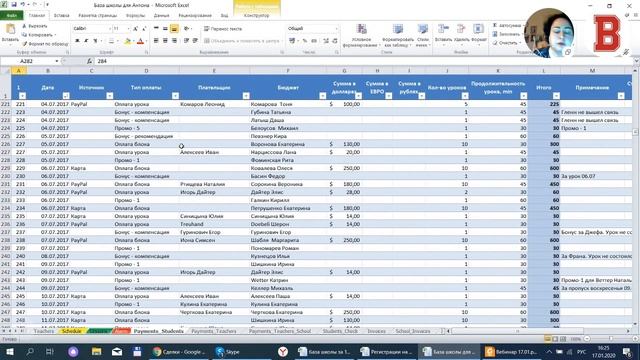Toggle bottom align in the ribbon
Screen dimensions: 640x360
(x=174, y=29)
